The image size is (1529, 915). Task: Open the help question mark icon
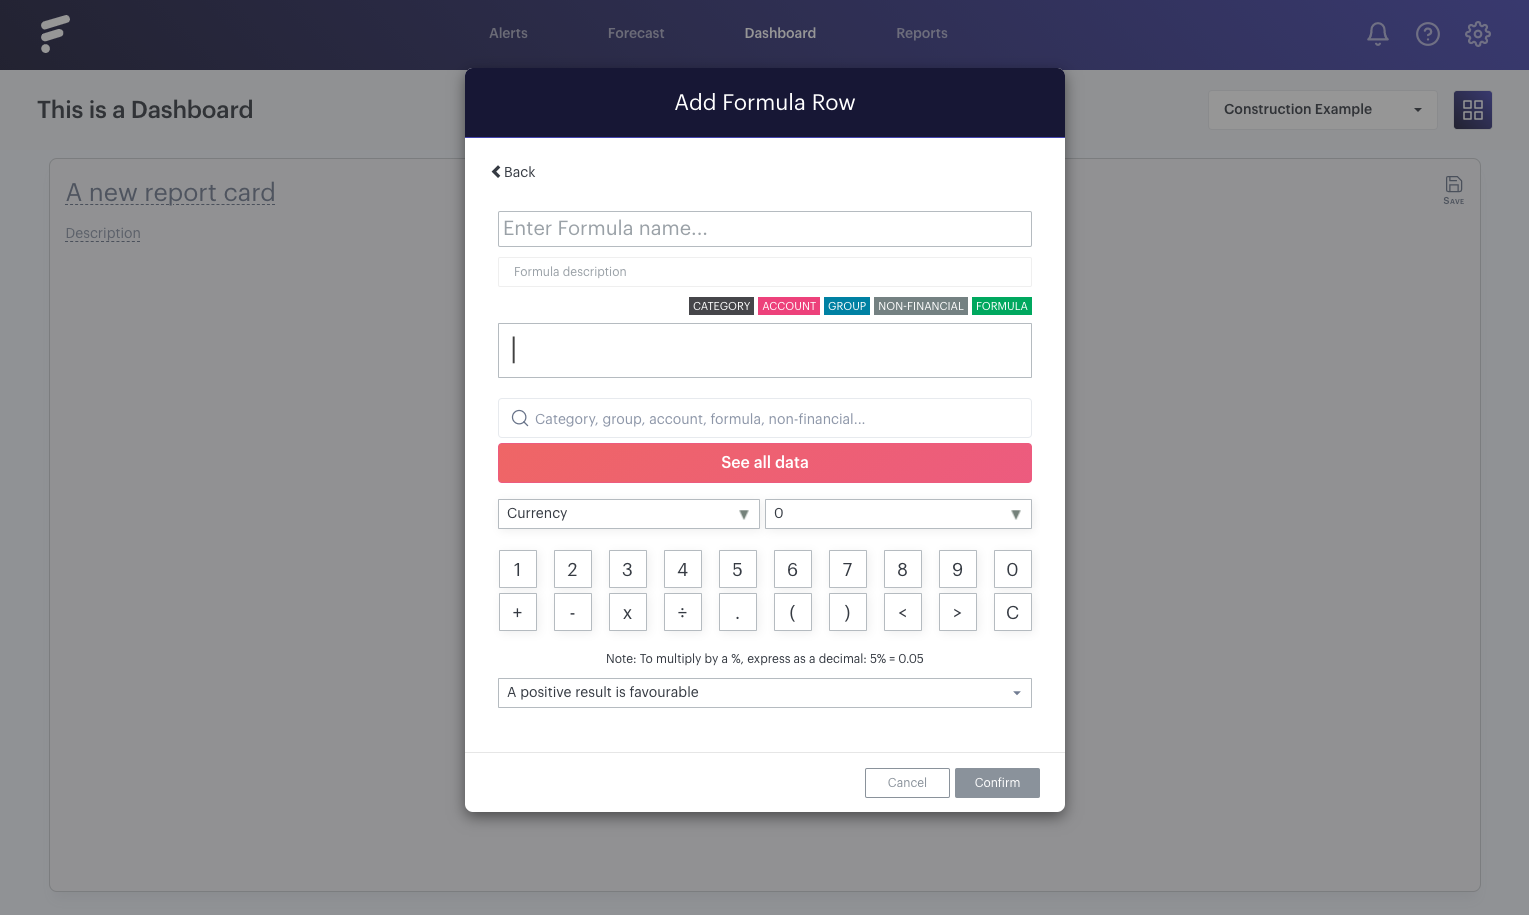point(1427,34)
